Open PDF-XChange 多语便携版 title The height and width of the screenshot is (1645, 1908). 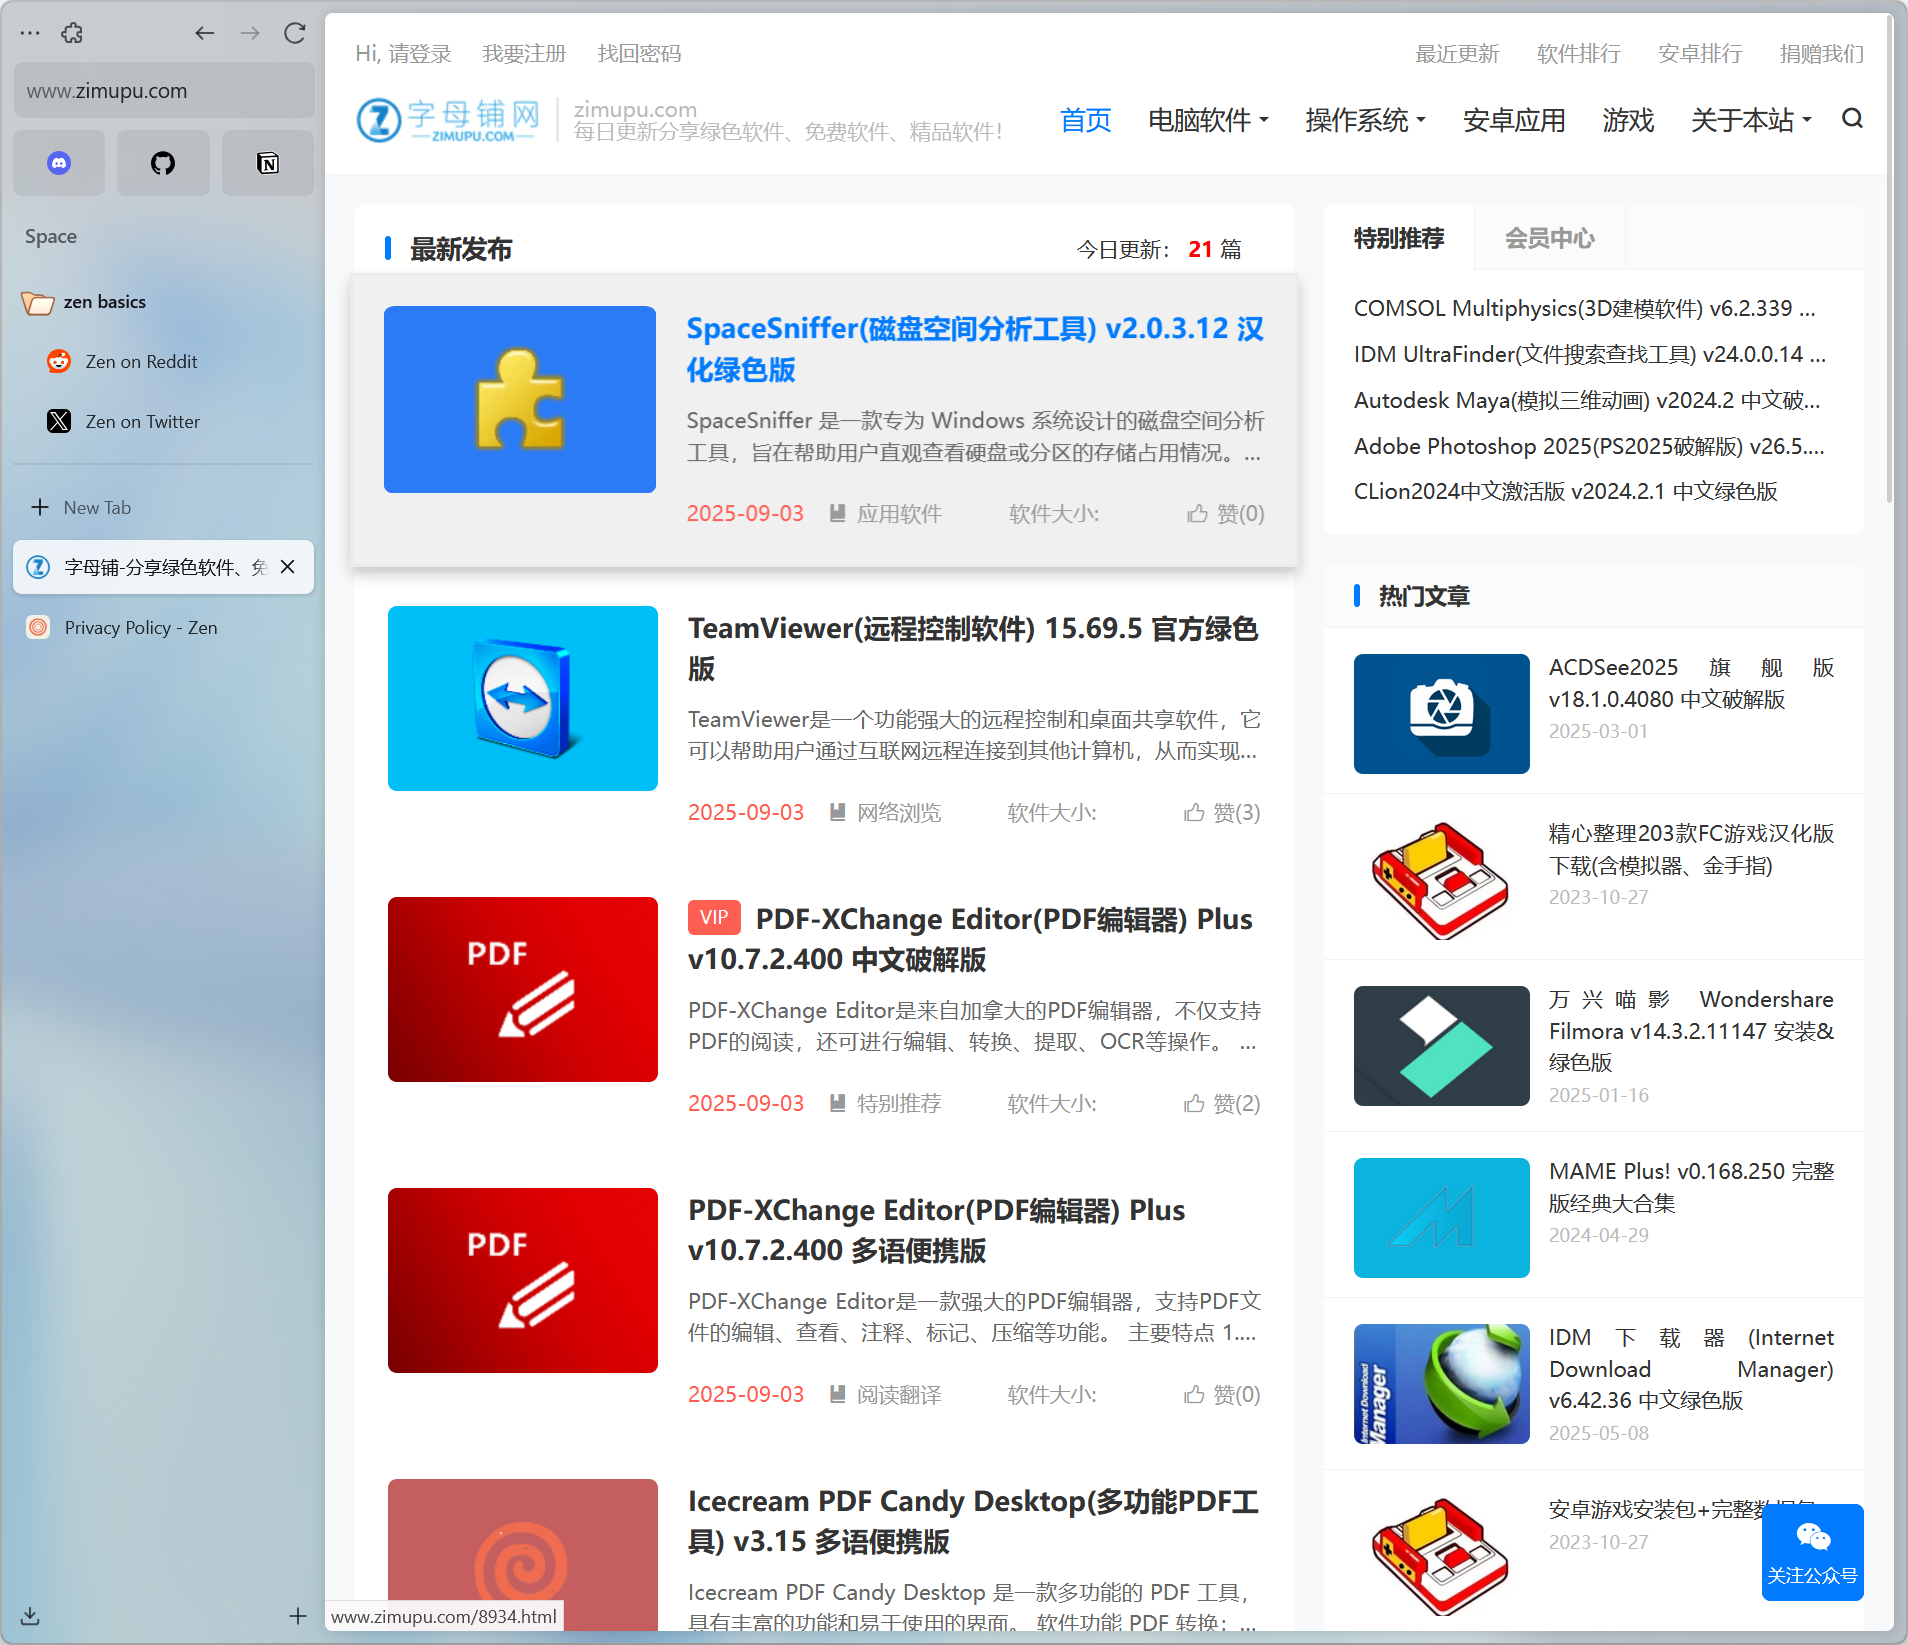pos(937,1230)
